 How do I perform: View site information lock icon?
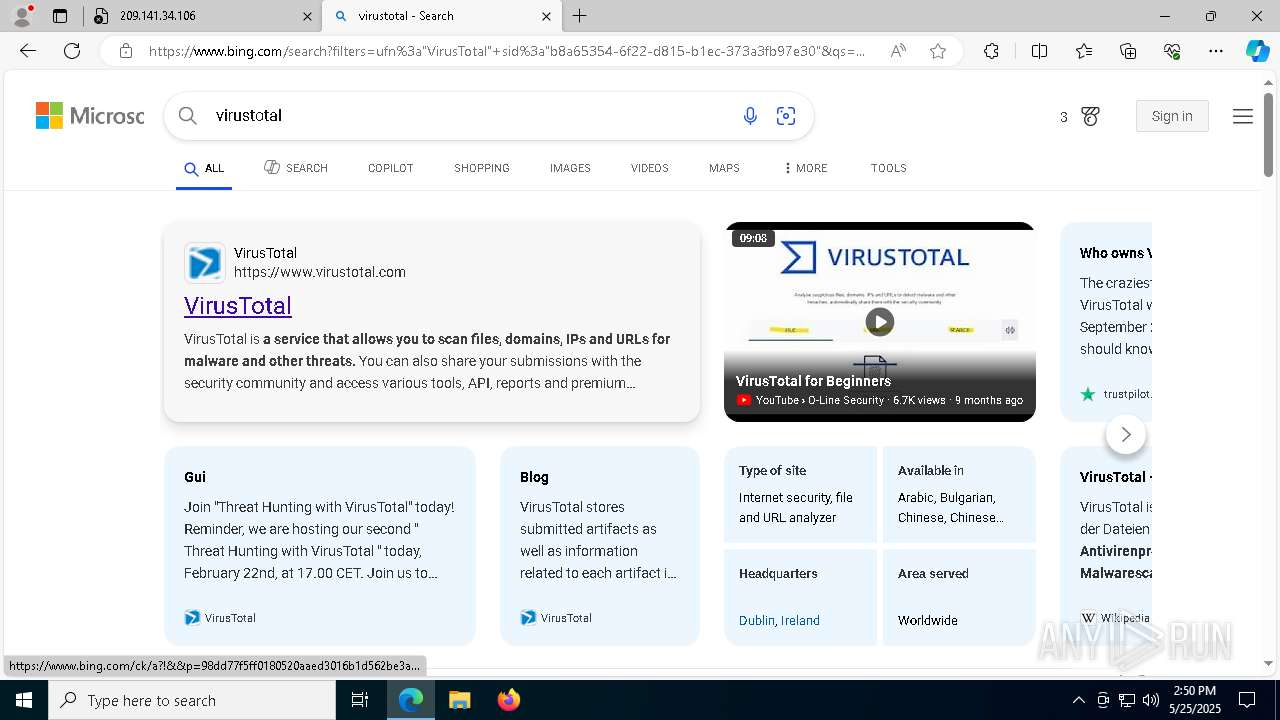pos(126,51)
